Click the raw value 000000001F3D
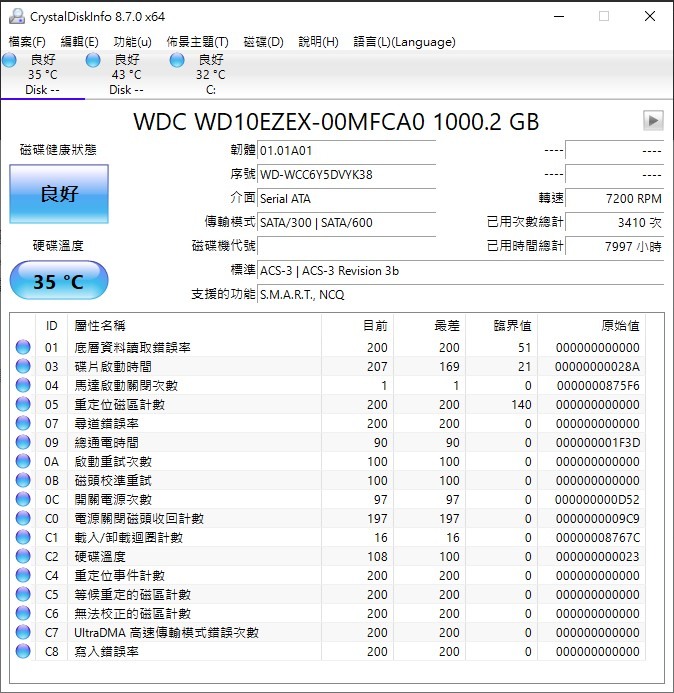674x693 pixels. pos(598,442)
